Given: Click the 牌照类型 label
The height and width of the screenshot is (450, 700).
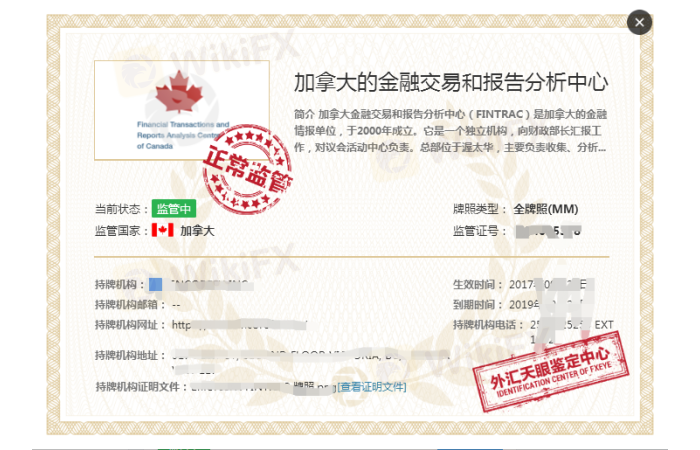Looking at the screenshot, I should pos(480,209).
